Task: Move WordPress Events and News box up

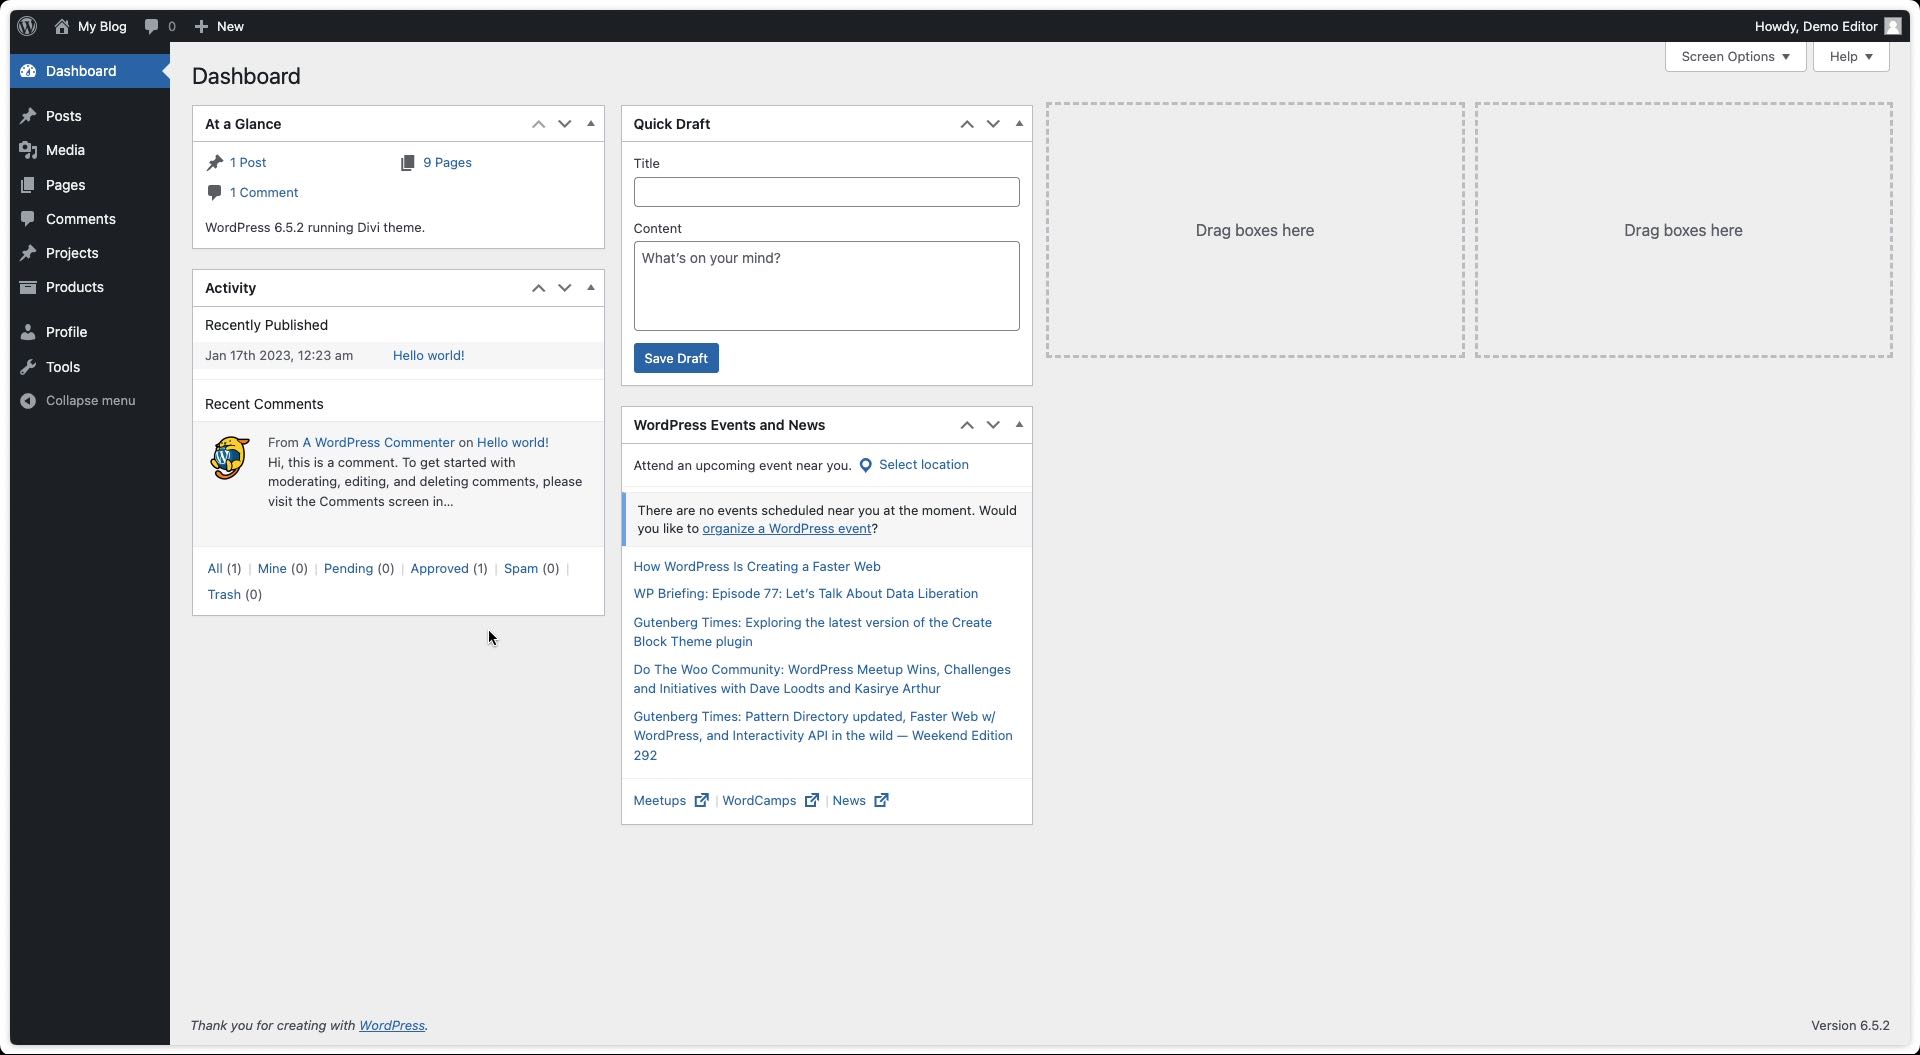Action: click(967, 425)
